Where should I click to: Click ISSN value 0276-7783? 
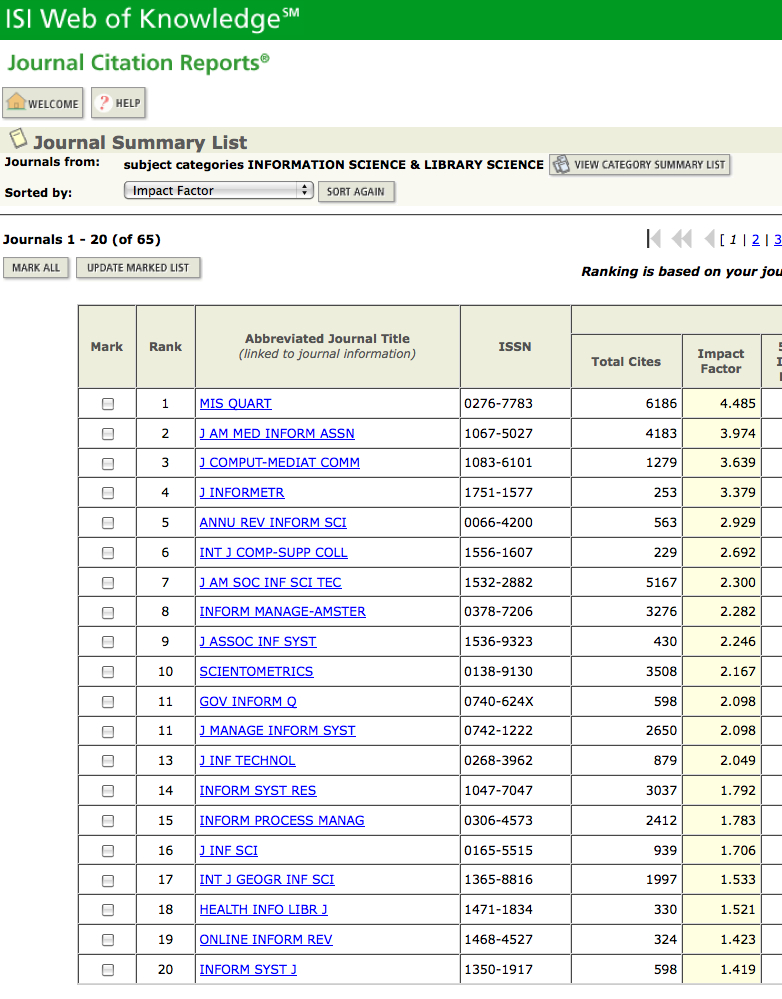498,403
